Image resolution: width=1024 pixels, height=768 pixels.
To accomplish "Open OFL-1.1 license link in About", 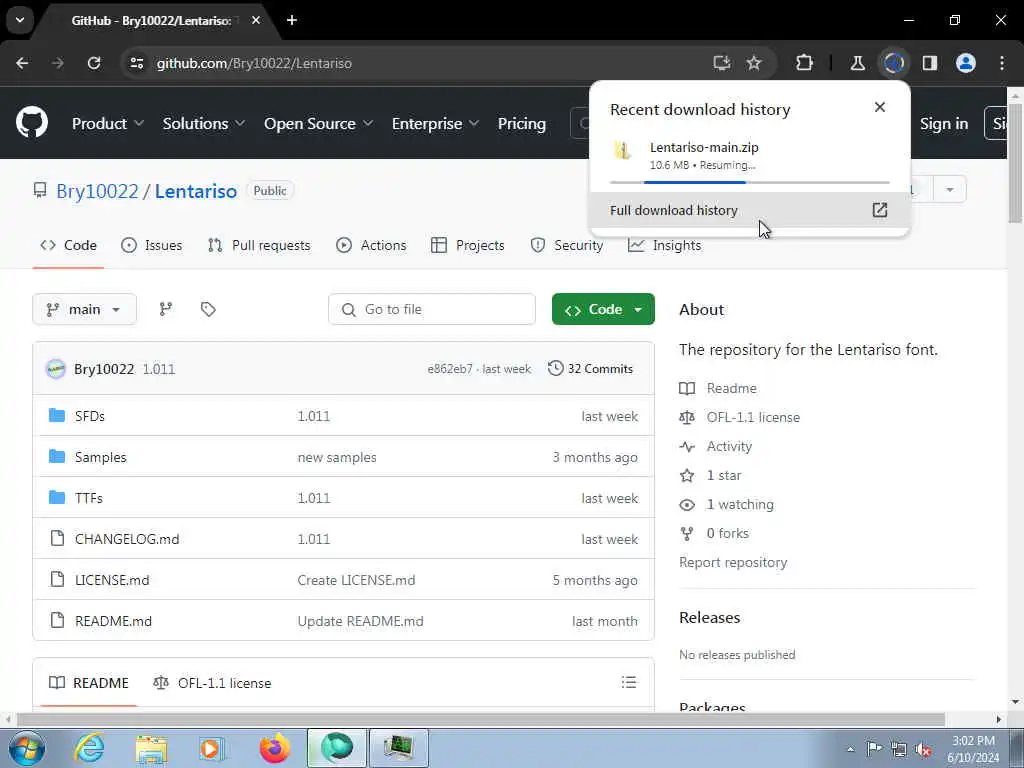I will [739, 417].
